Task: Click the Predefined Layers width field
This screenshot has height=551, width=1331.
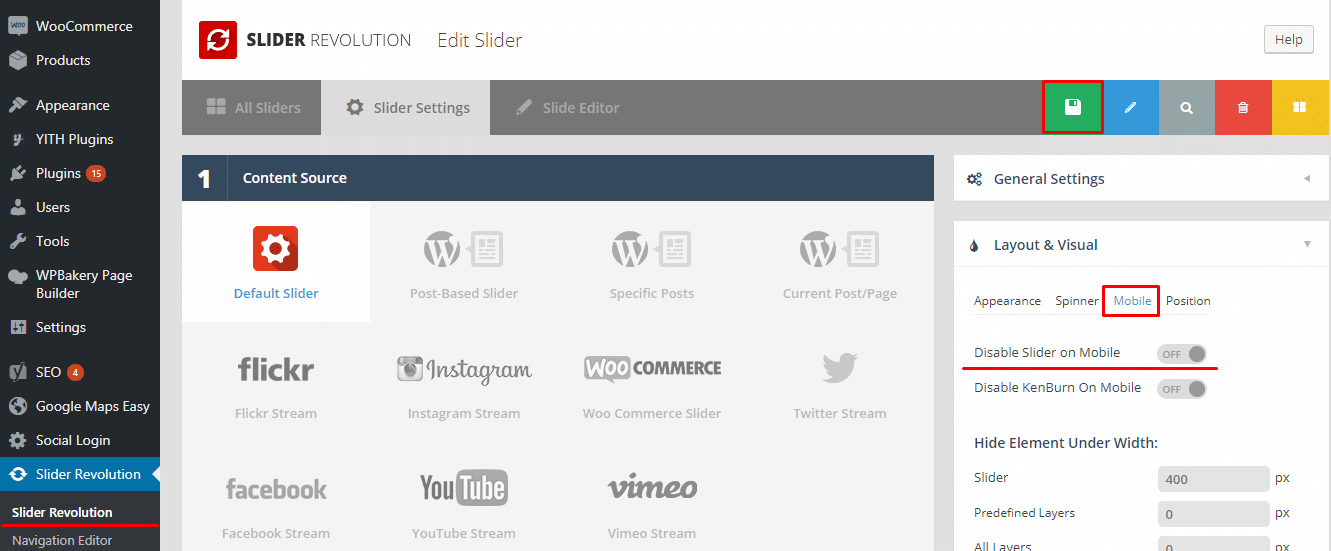Action: 1213,514
